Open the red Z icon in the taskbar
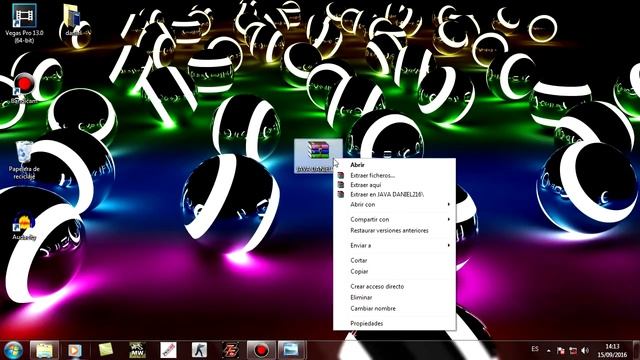 pyautogui.click(x=230, y=350)
